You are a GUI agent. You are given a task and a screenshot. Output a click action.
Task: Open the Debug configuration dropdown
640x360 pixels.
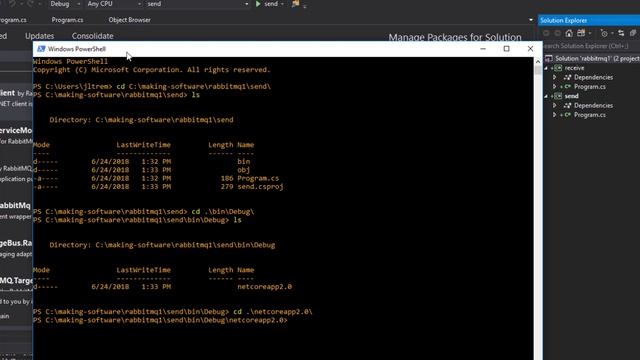point(65,4)
